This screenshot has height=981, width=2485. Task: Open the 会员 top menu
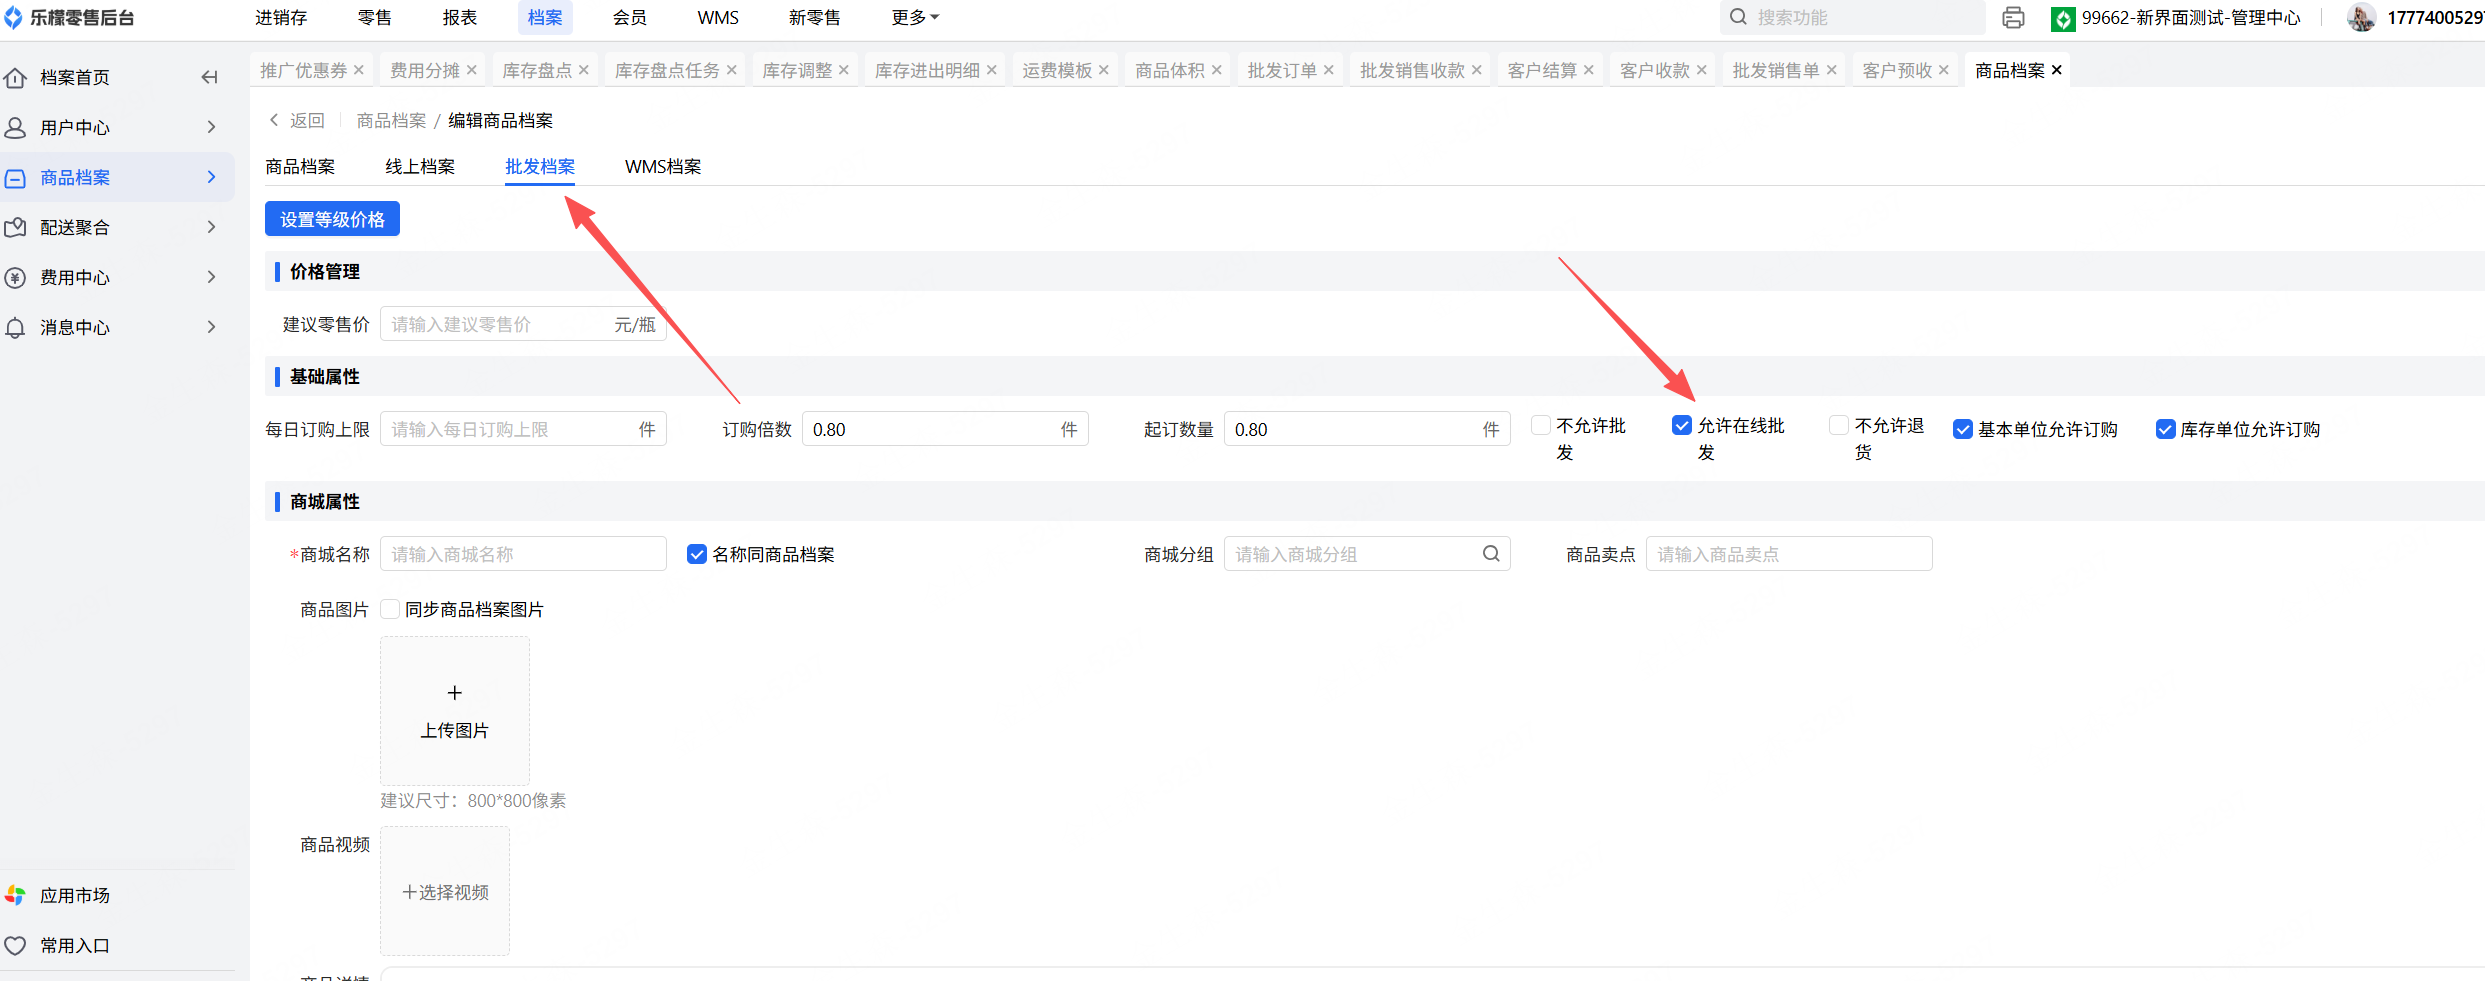tap(630, 18)
